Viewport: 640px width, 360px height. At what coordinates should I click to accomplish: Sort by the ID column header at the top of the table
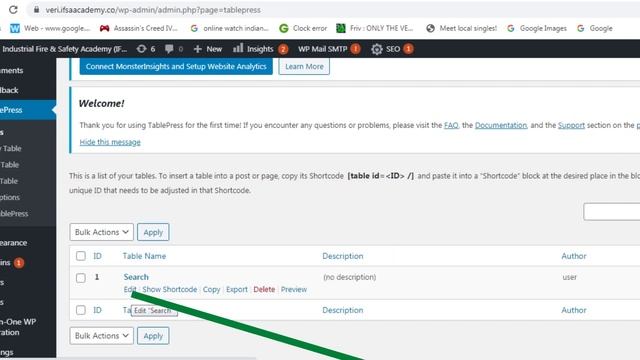97,256
